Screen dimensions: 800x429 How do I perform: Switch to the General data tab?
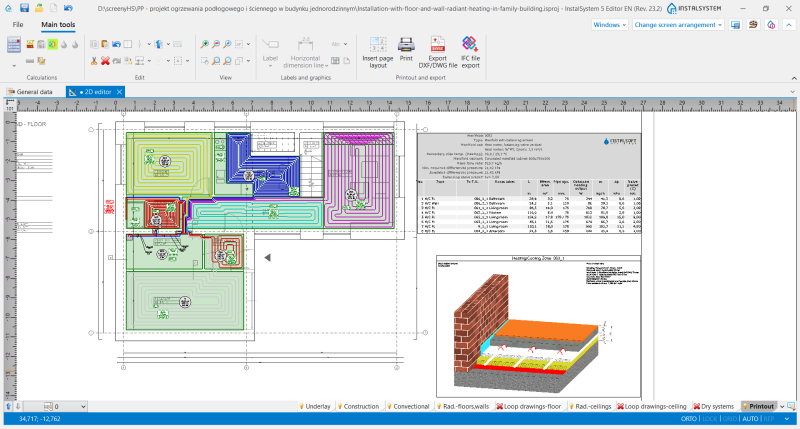[x=30, y=92]
